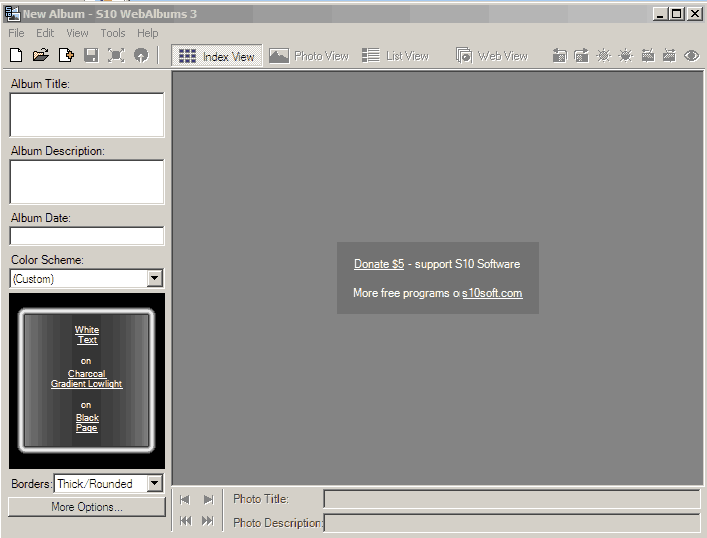Switch to Index View
The height and width of the screenshot is (538, 707).
pyautogui.click(x=217, y=57)
